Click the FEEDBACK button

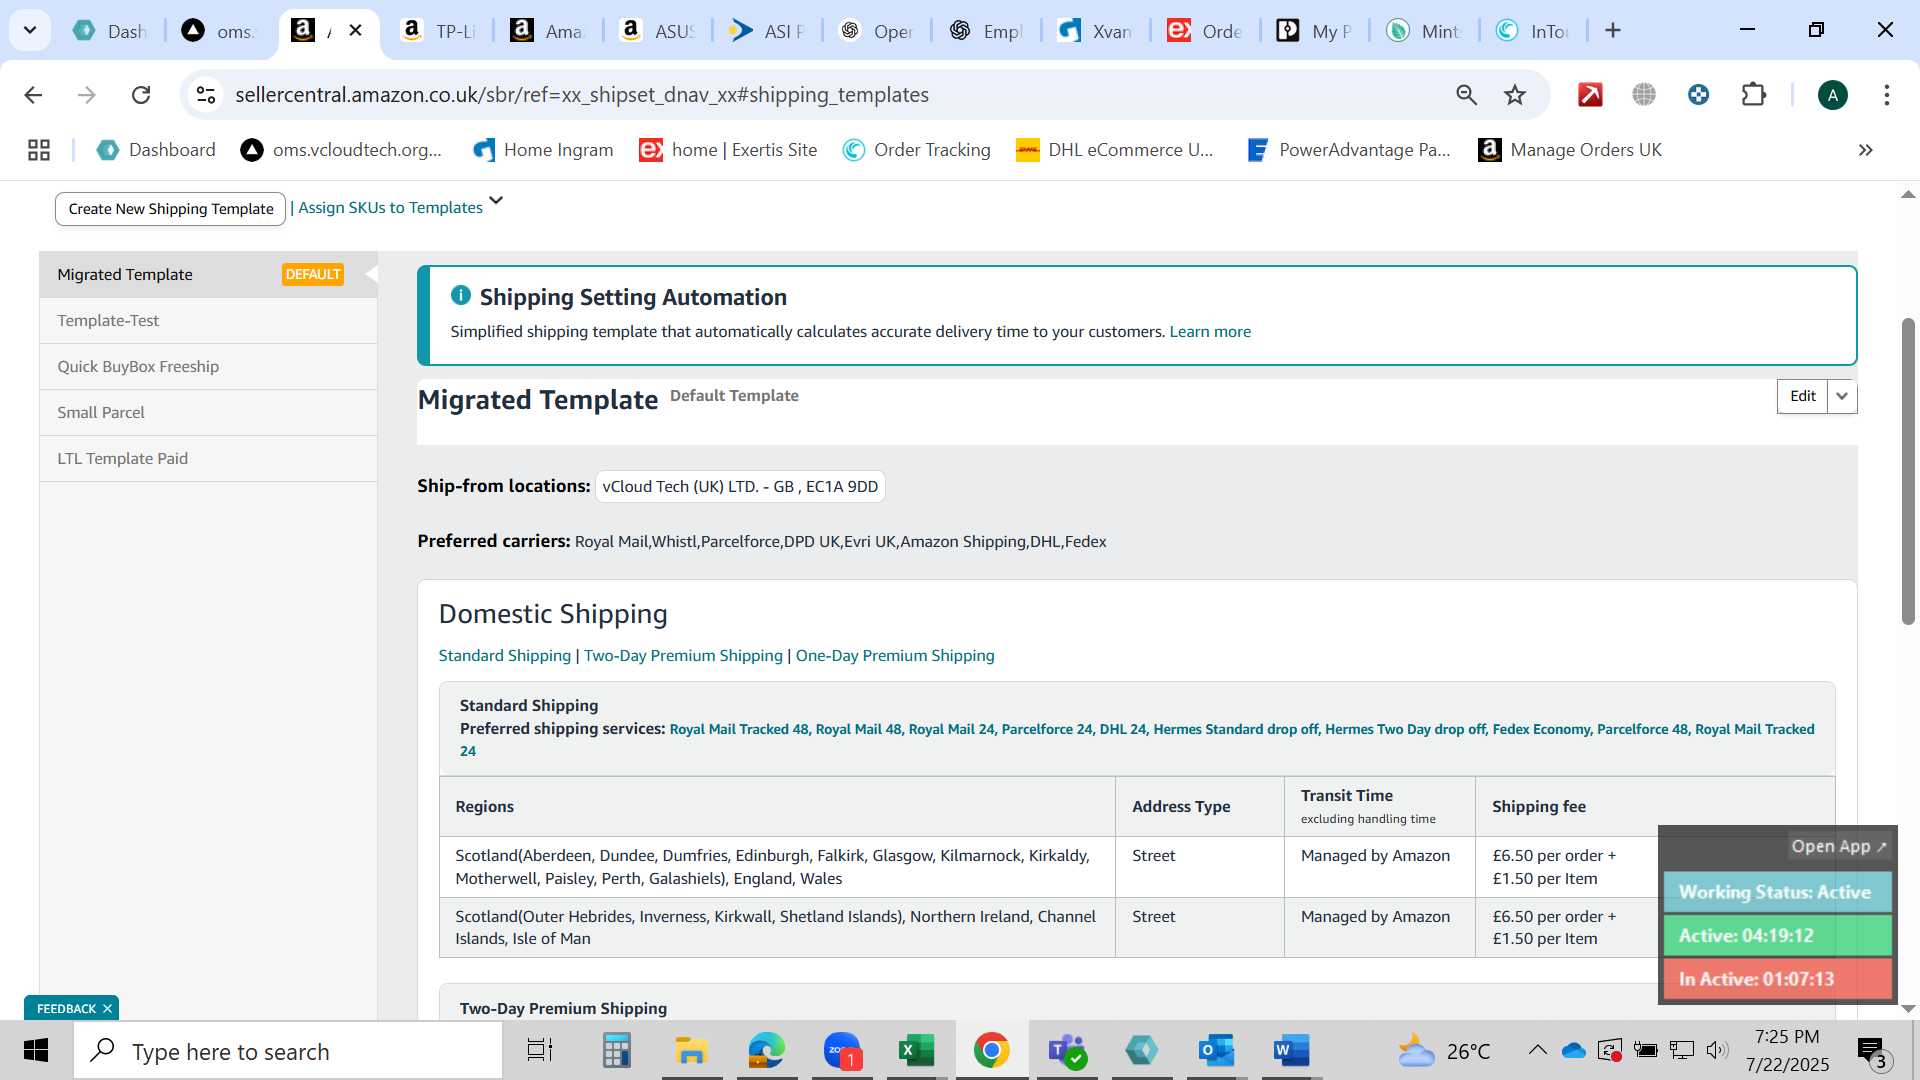(66, 1008)
